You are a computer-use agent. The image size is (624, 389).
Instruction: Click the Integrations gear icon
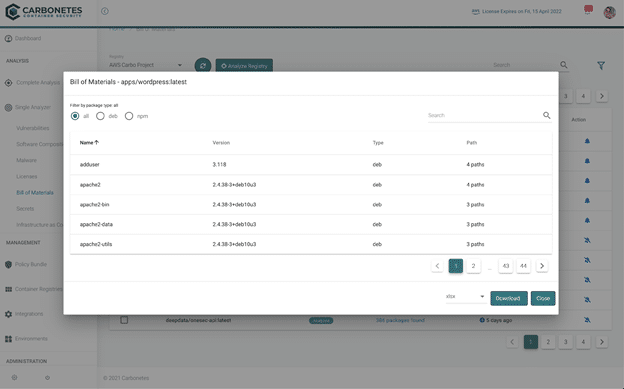click(x=8, y=314)
